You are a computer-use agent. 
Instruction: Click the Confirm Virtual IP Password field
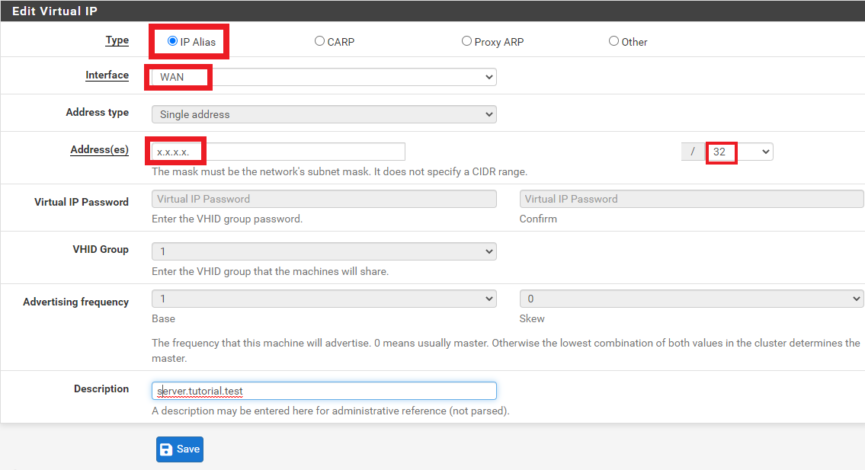coord(692,199)
